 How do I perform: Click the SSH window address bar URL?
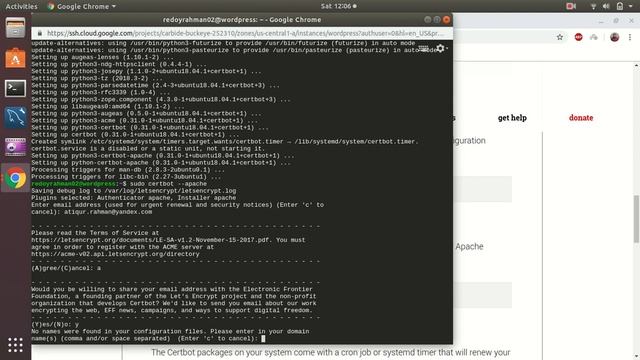point(245,33)
